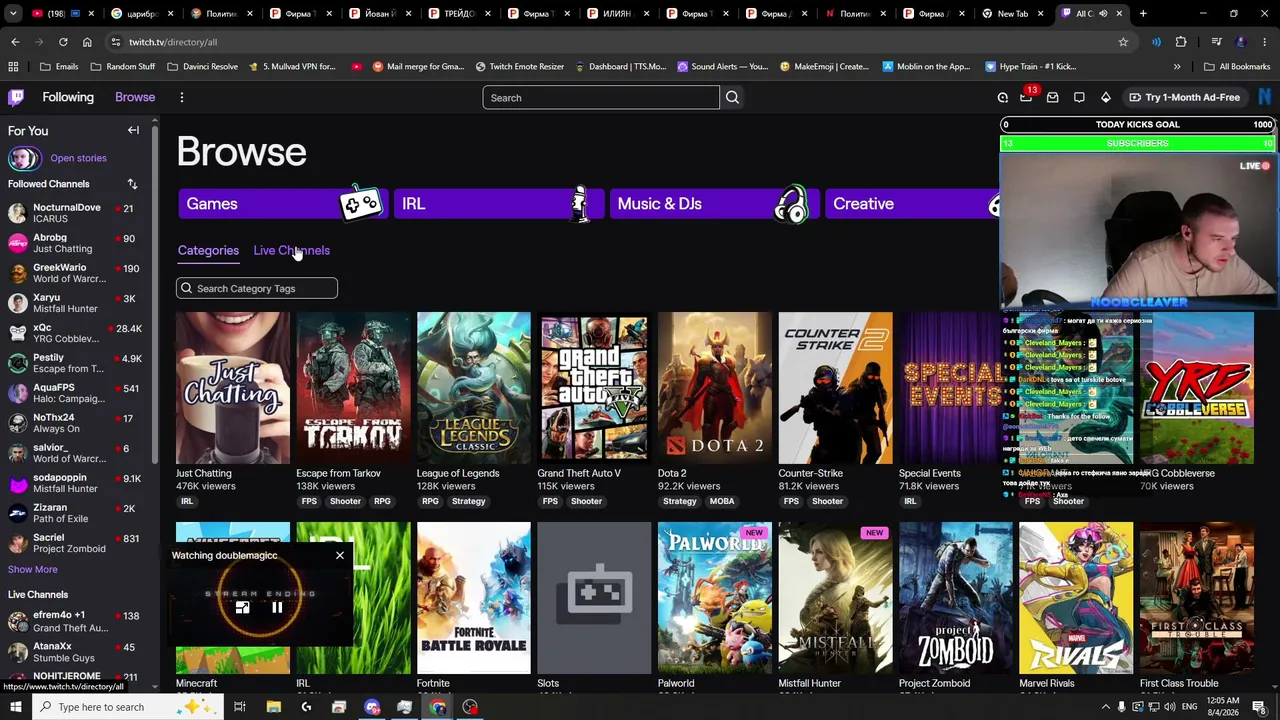Open the tab search dropdown arrow
This screenshot has height=720, width=1280.
[x=13, y=14]
